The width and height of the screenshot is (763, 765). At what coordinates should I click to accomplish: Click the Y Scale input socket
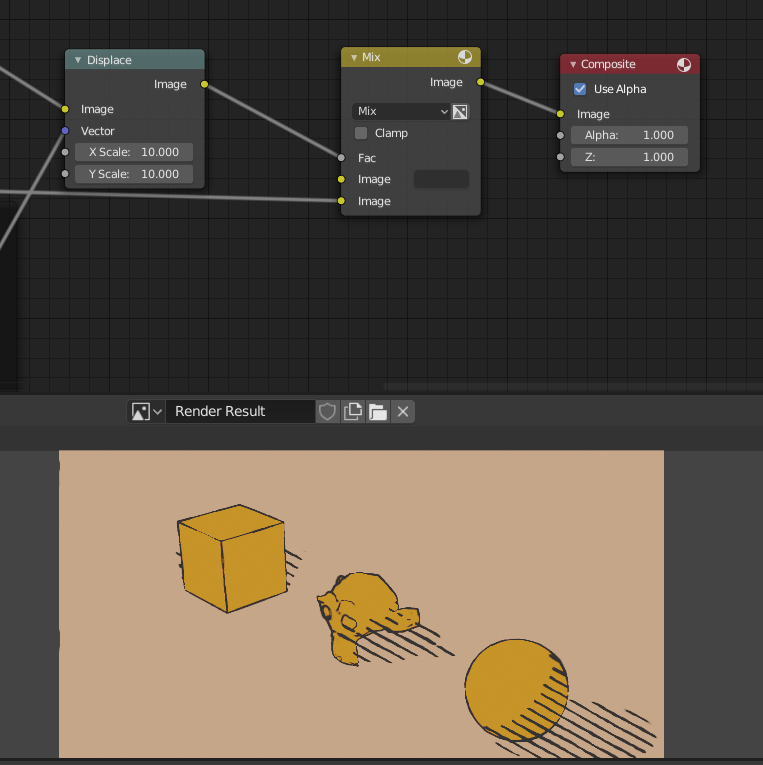[x=65, y=174]
